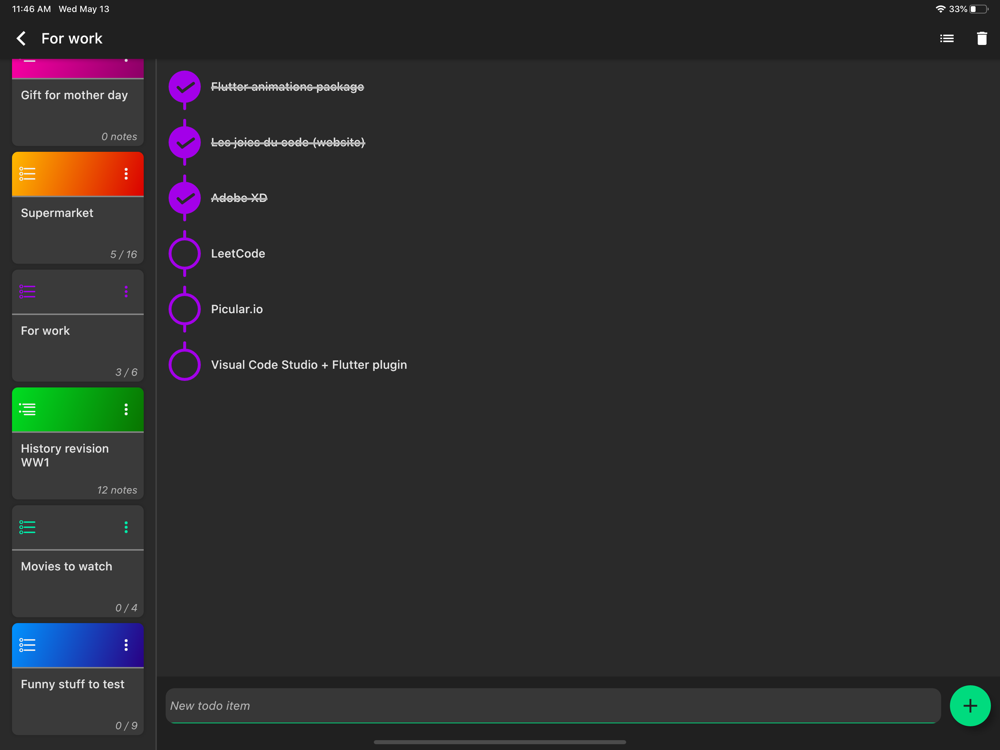
Task: Open the Gift for mother day list
Action: pyautogui.click(x=78, y=103)
